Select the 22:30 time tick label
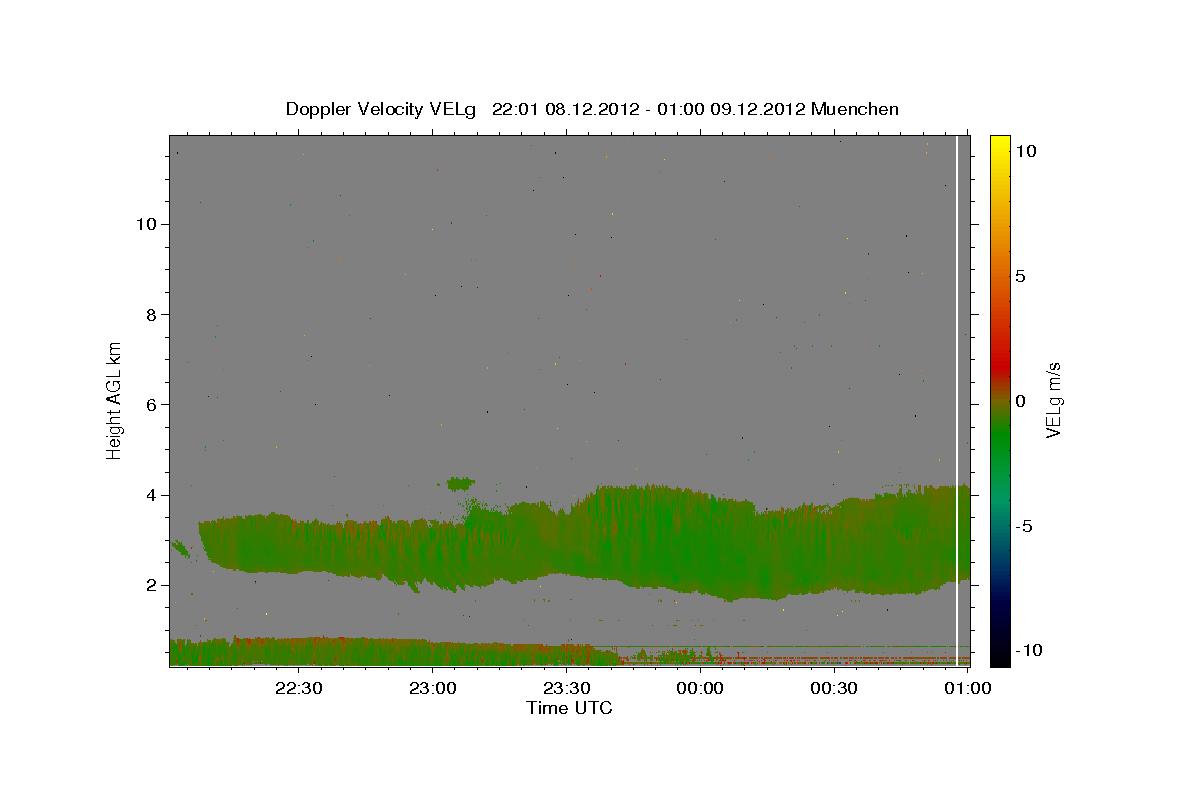Screen dimensions: 1200x800 (x=299, y=688)
